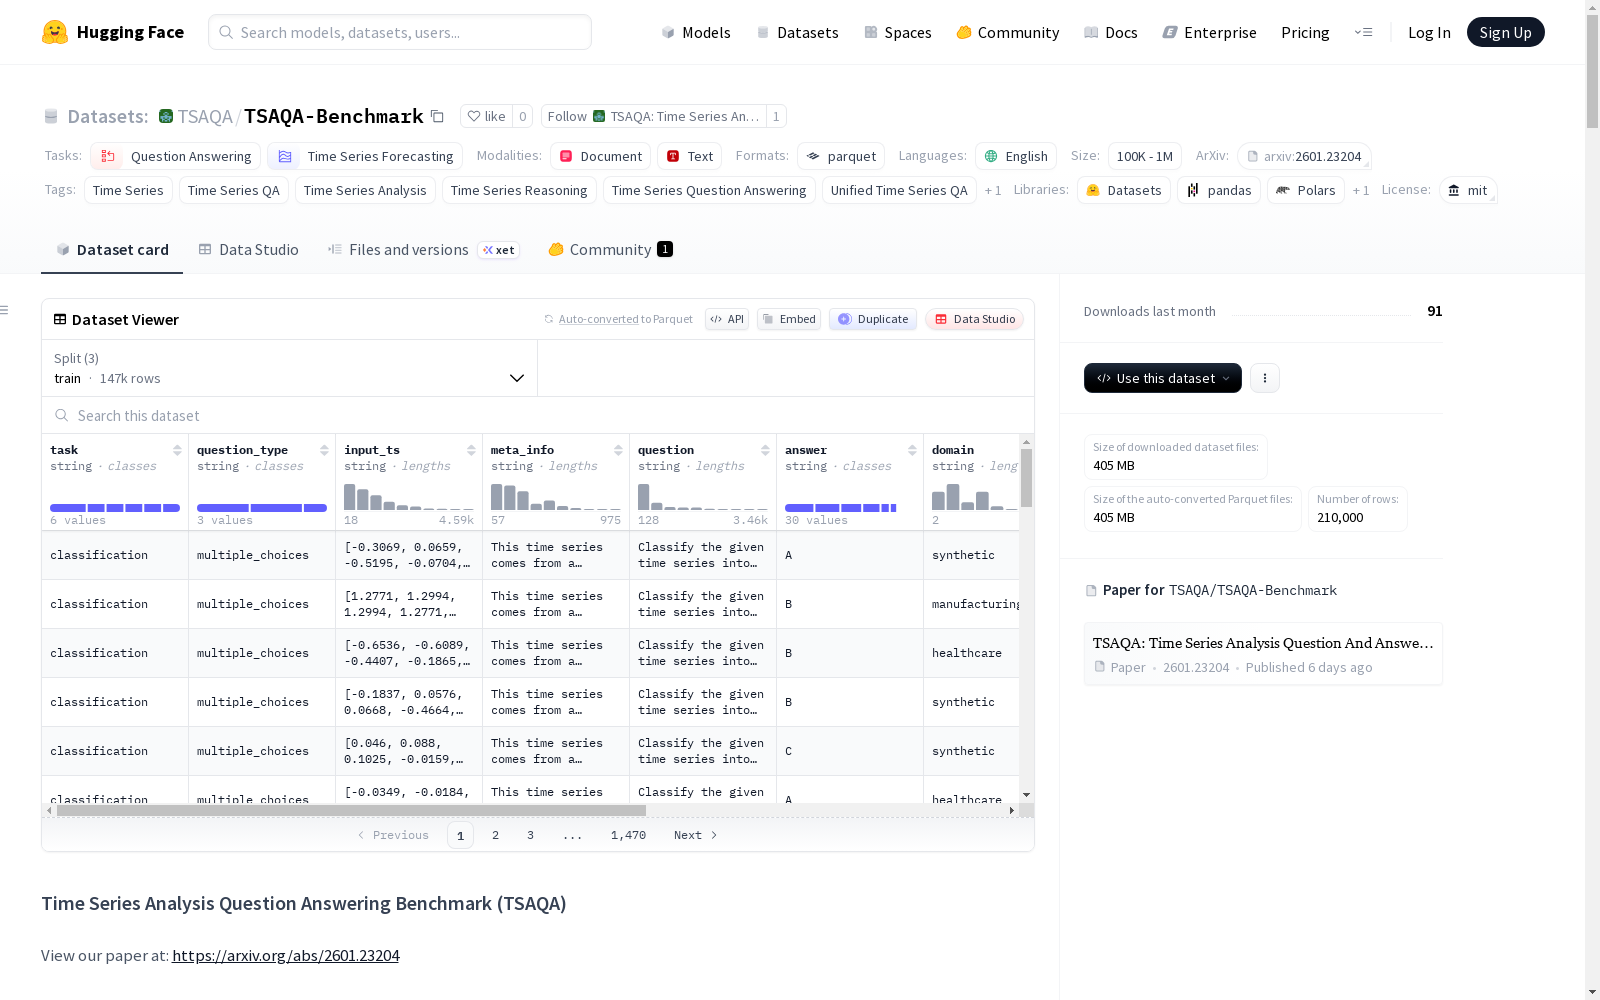1600x1000 pixels.
Task: Click the TSAQA paper card title
Action: click(x=1263, y=643)
